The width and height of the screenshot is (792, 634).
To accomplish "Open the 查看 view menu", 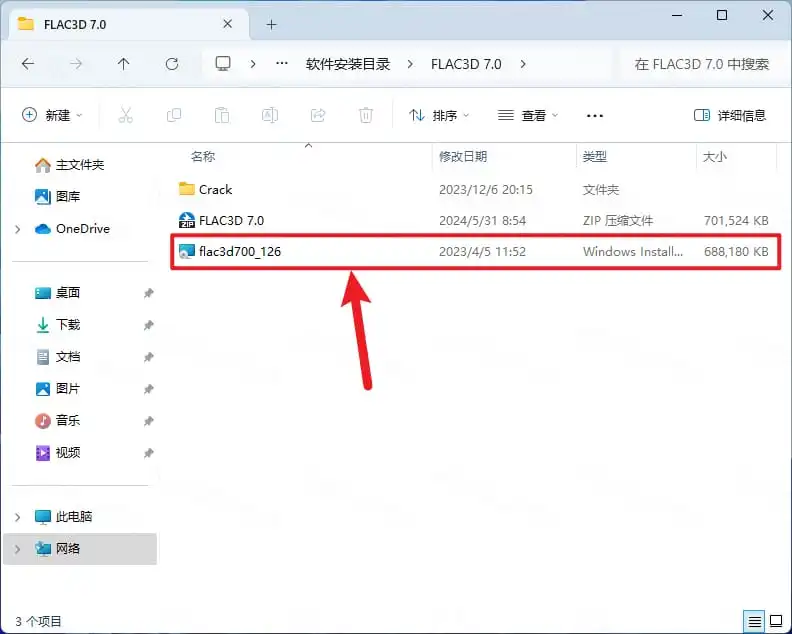I will [x=528, y=115].
